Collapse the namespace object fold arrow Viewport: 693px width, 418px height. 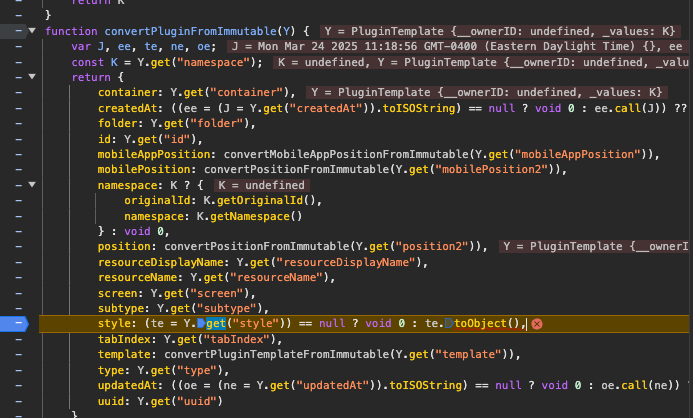click(x=32, y=184)
